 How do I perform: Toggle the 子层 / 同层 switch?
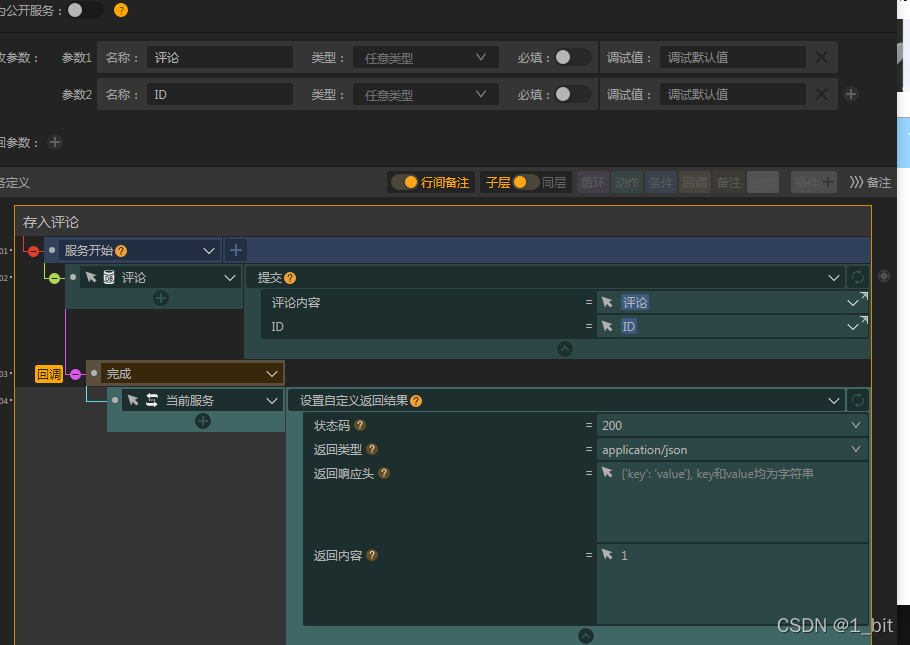526,182
